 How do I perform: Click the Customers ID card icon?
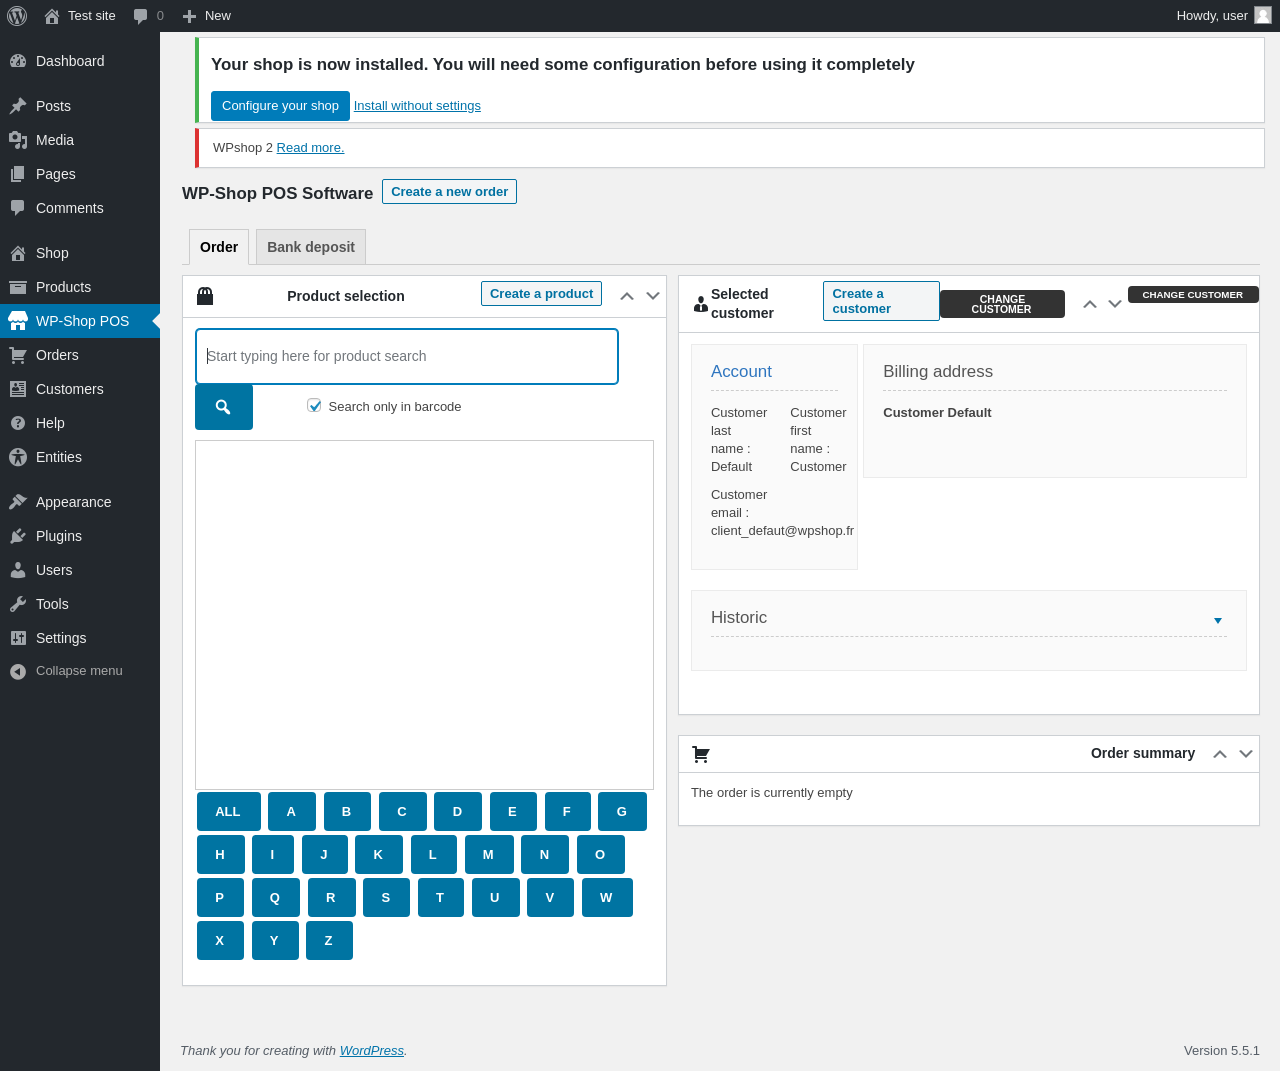click(x=18, y=389)
